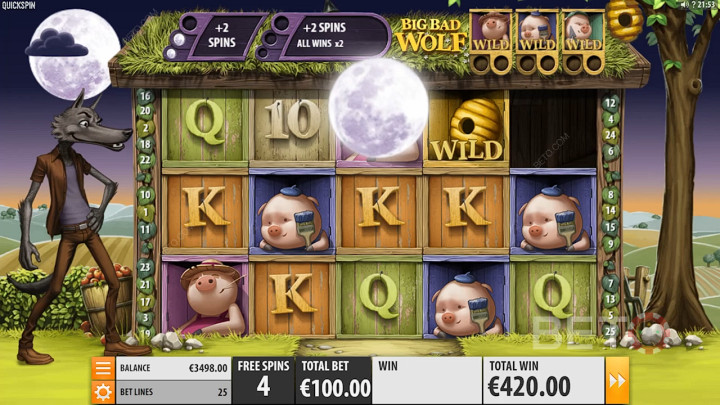Image resolution: width=720 pixels, height=405 pixels.
Task: Click bet line number 16 marker
Action: tap(145, 96)
